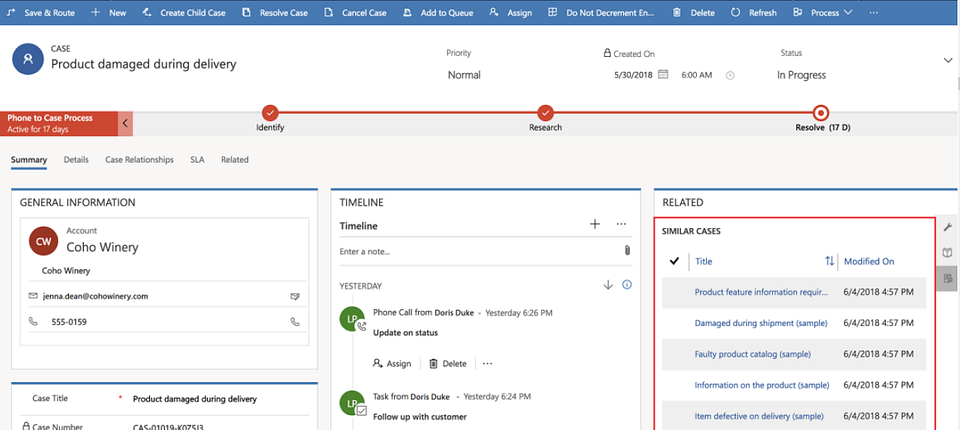Click the case entity avatar icon
This screenshot has height=430, width=960.
[28, 59]
